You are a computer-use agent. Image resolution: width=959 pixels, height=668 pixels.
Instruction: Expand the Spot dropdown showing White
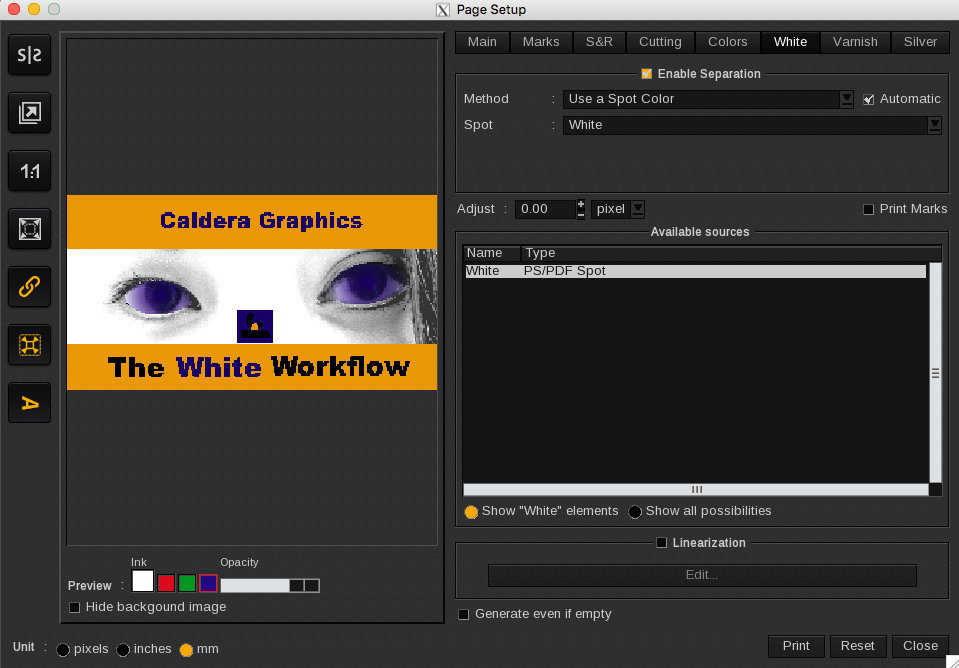[x=934, y=125]
